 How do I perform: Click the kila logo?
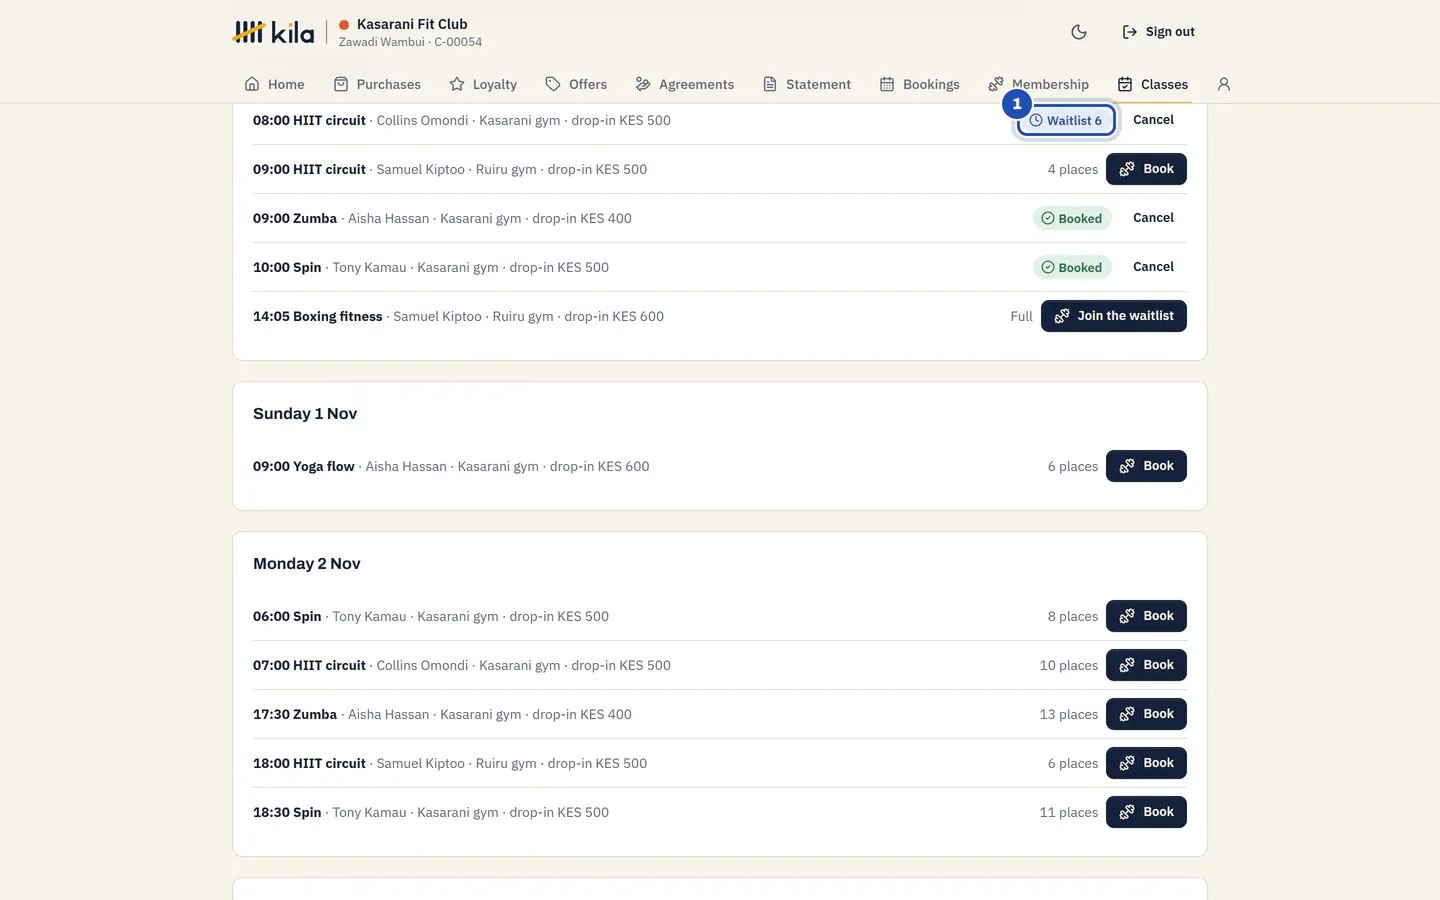[273, 32]
